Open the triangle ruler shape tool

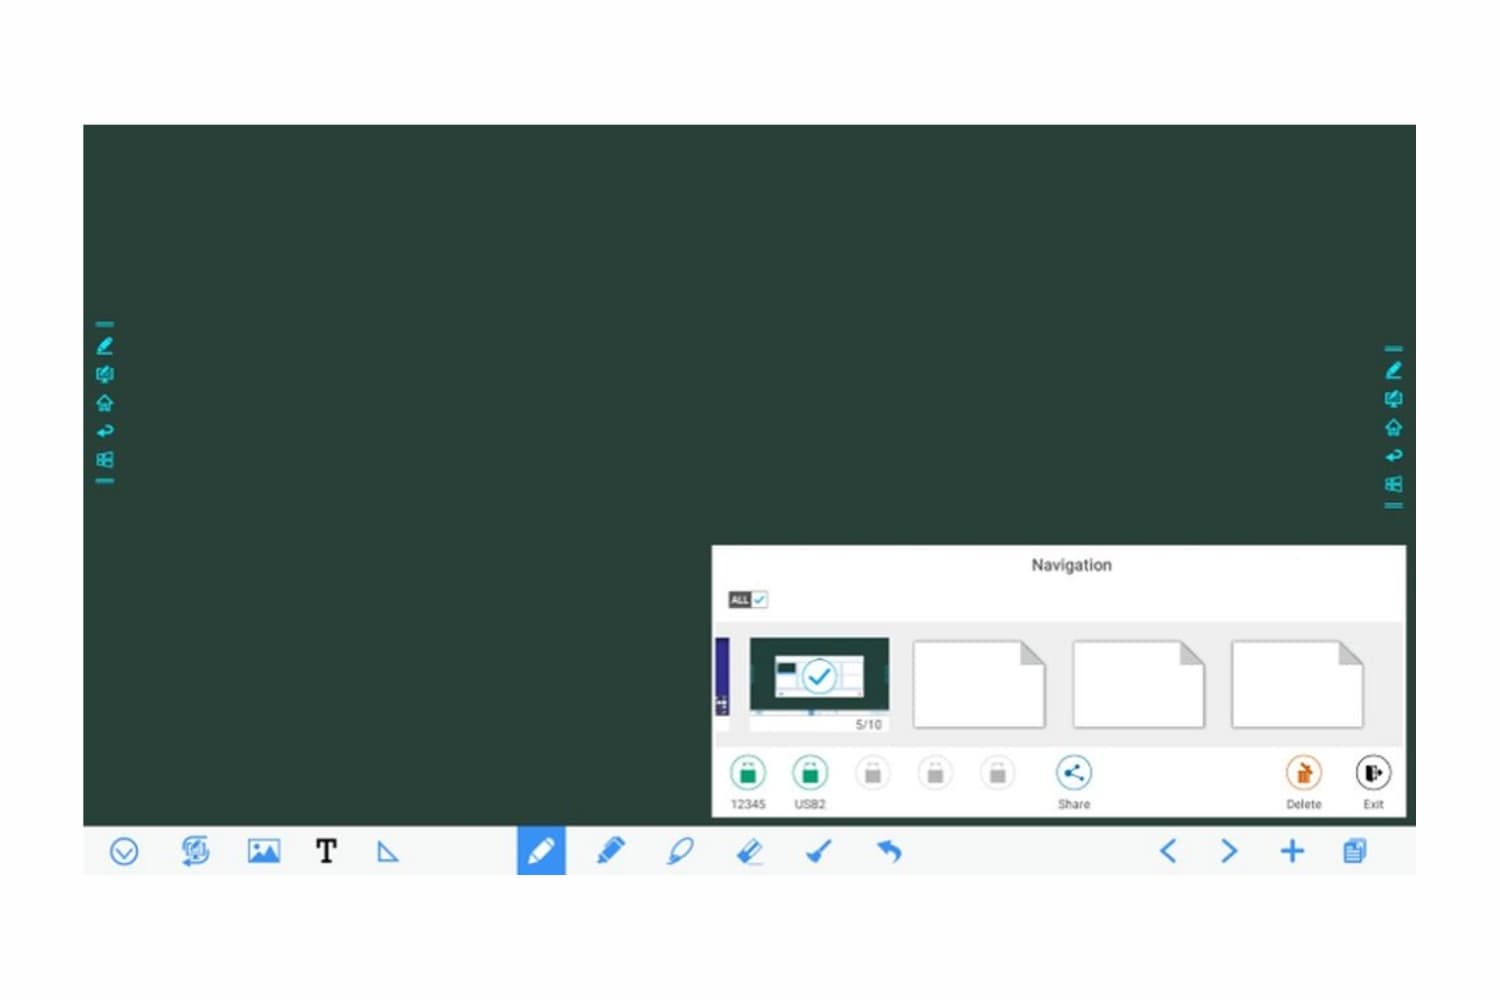[x=388, y=852]
